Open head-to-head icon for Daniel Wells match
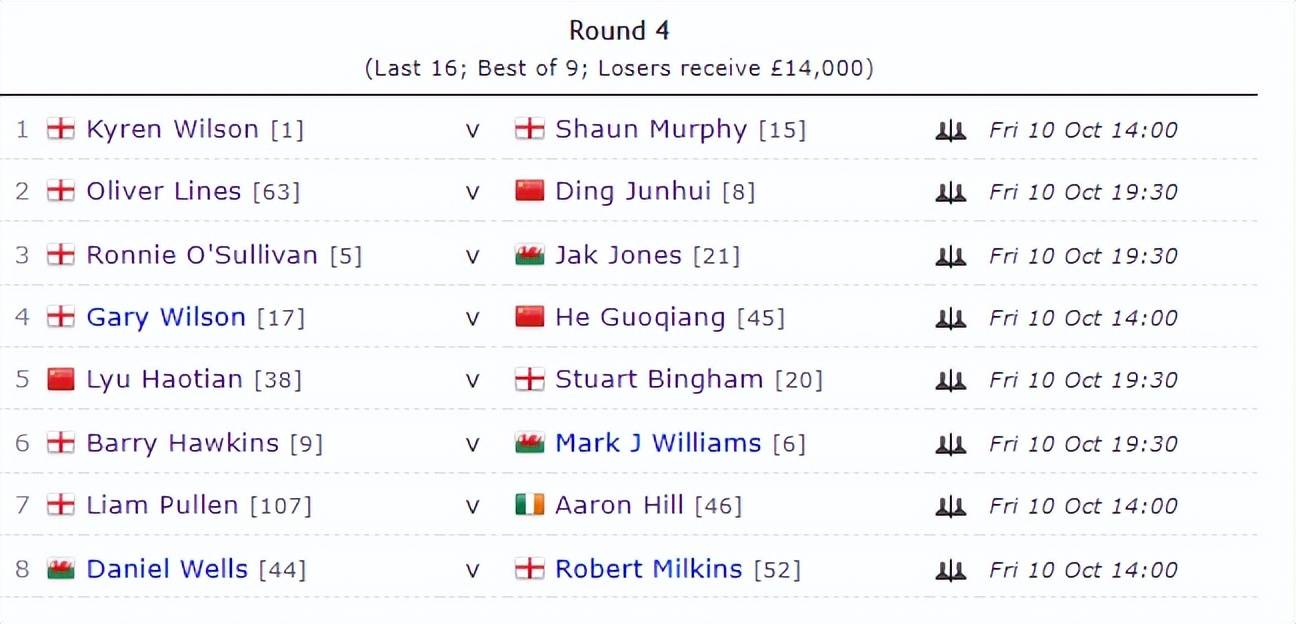Screen dimensions: 1296x624 click(x=950, y=570)
